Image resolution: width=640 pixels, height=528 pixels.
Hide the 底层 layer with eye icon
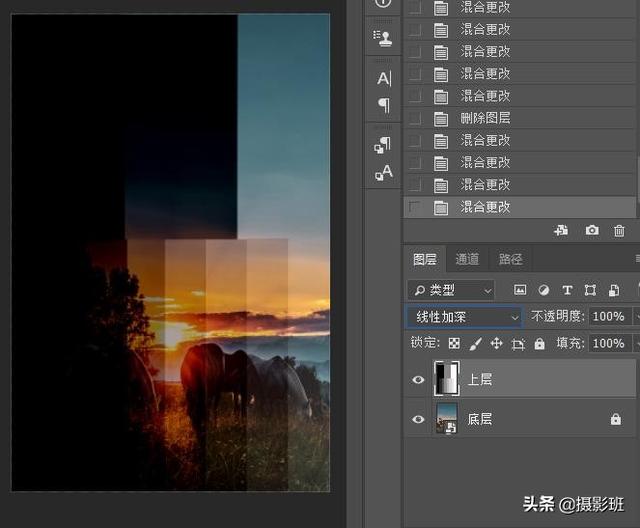[418, 419]
